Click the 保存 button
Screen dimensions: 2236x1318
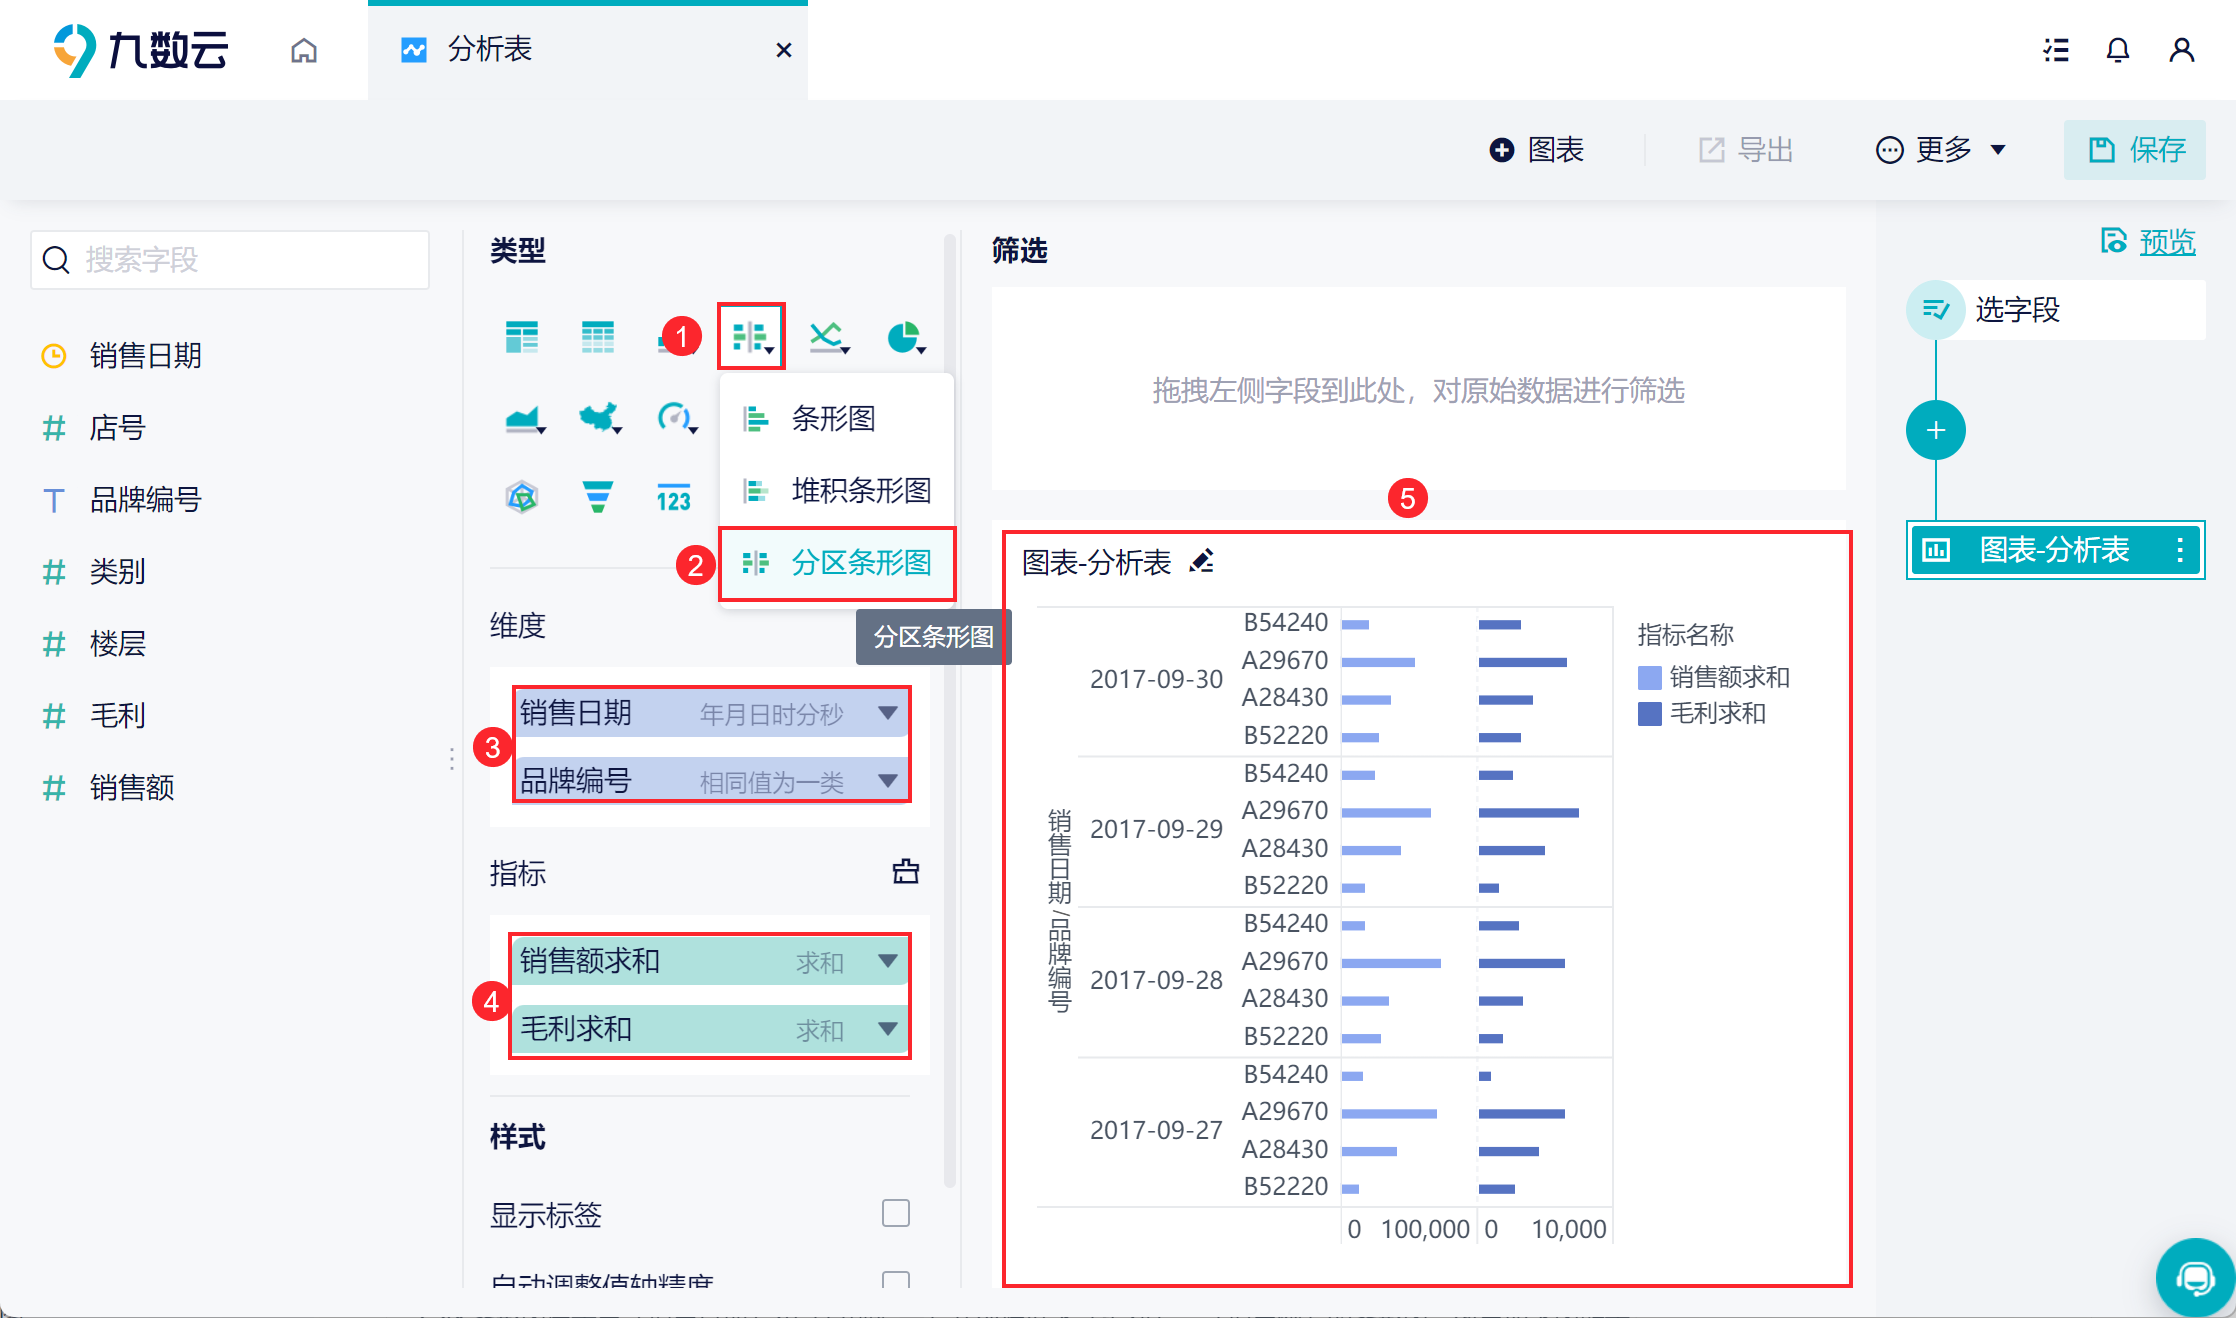2135,150
